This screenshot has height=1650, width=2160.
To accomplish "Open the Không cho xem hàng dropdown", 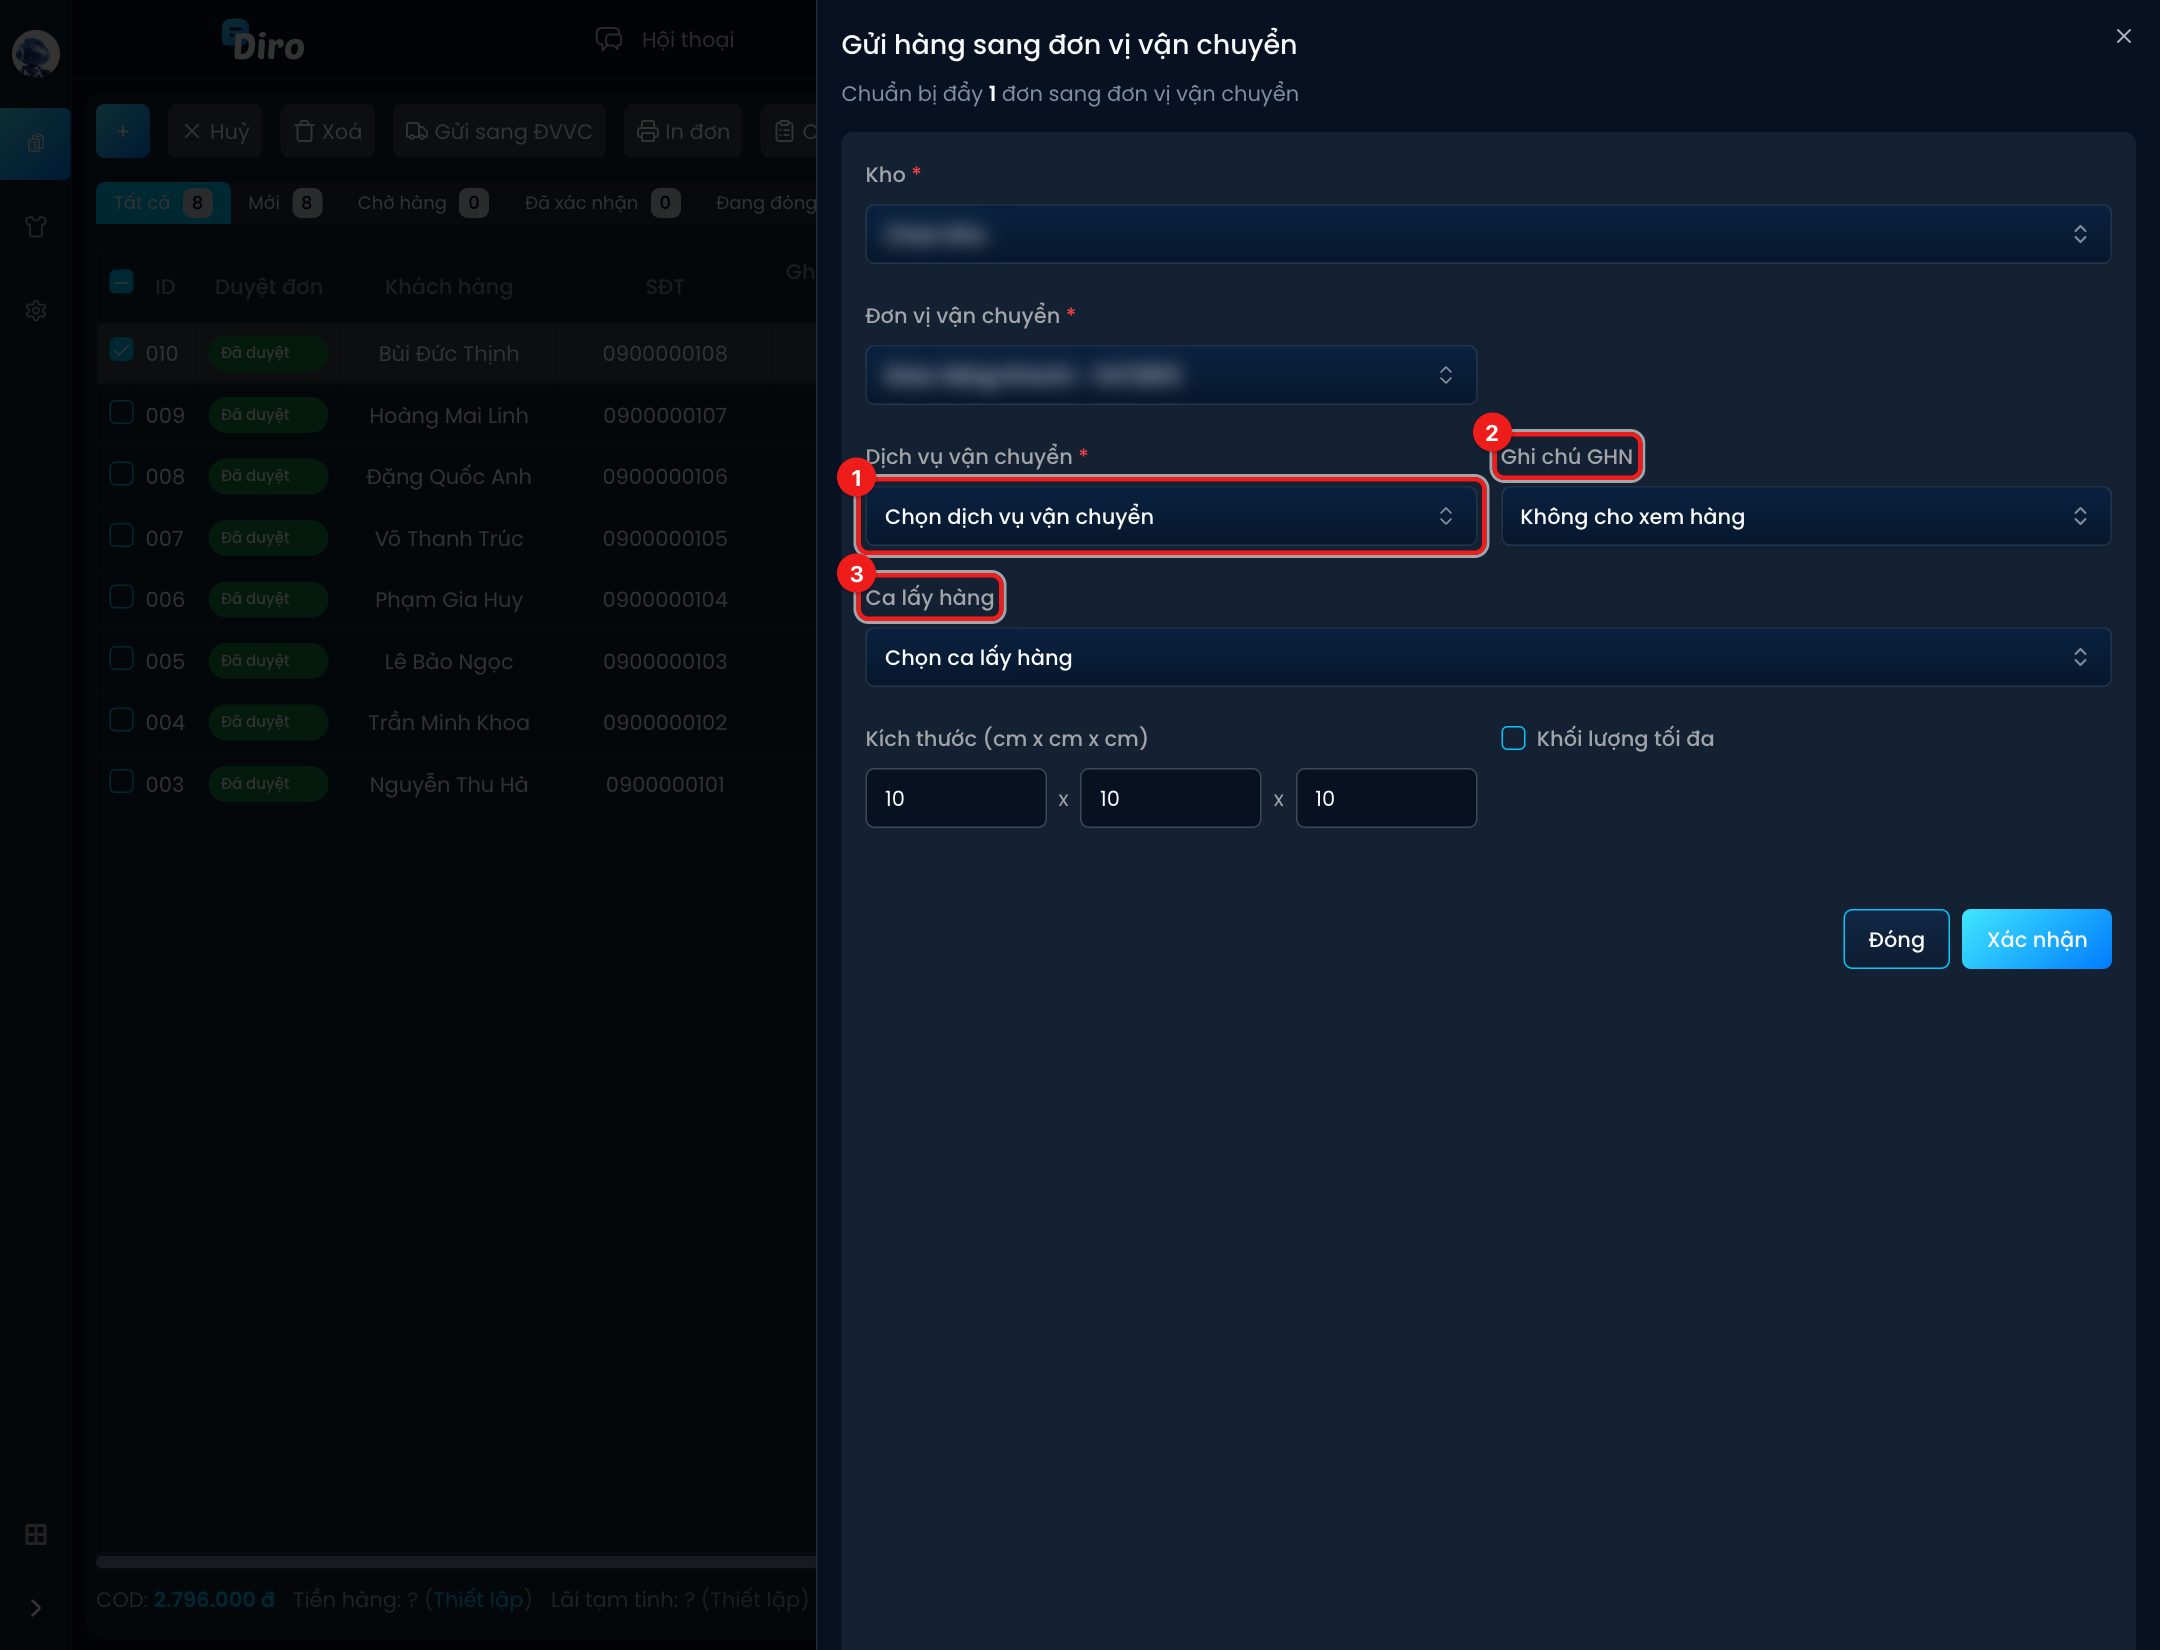I will (x=1805, y=516).
